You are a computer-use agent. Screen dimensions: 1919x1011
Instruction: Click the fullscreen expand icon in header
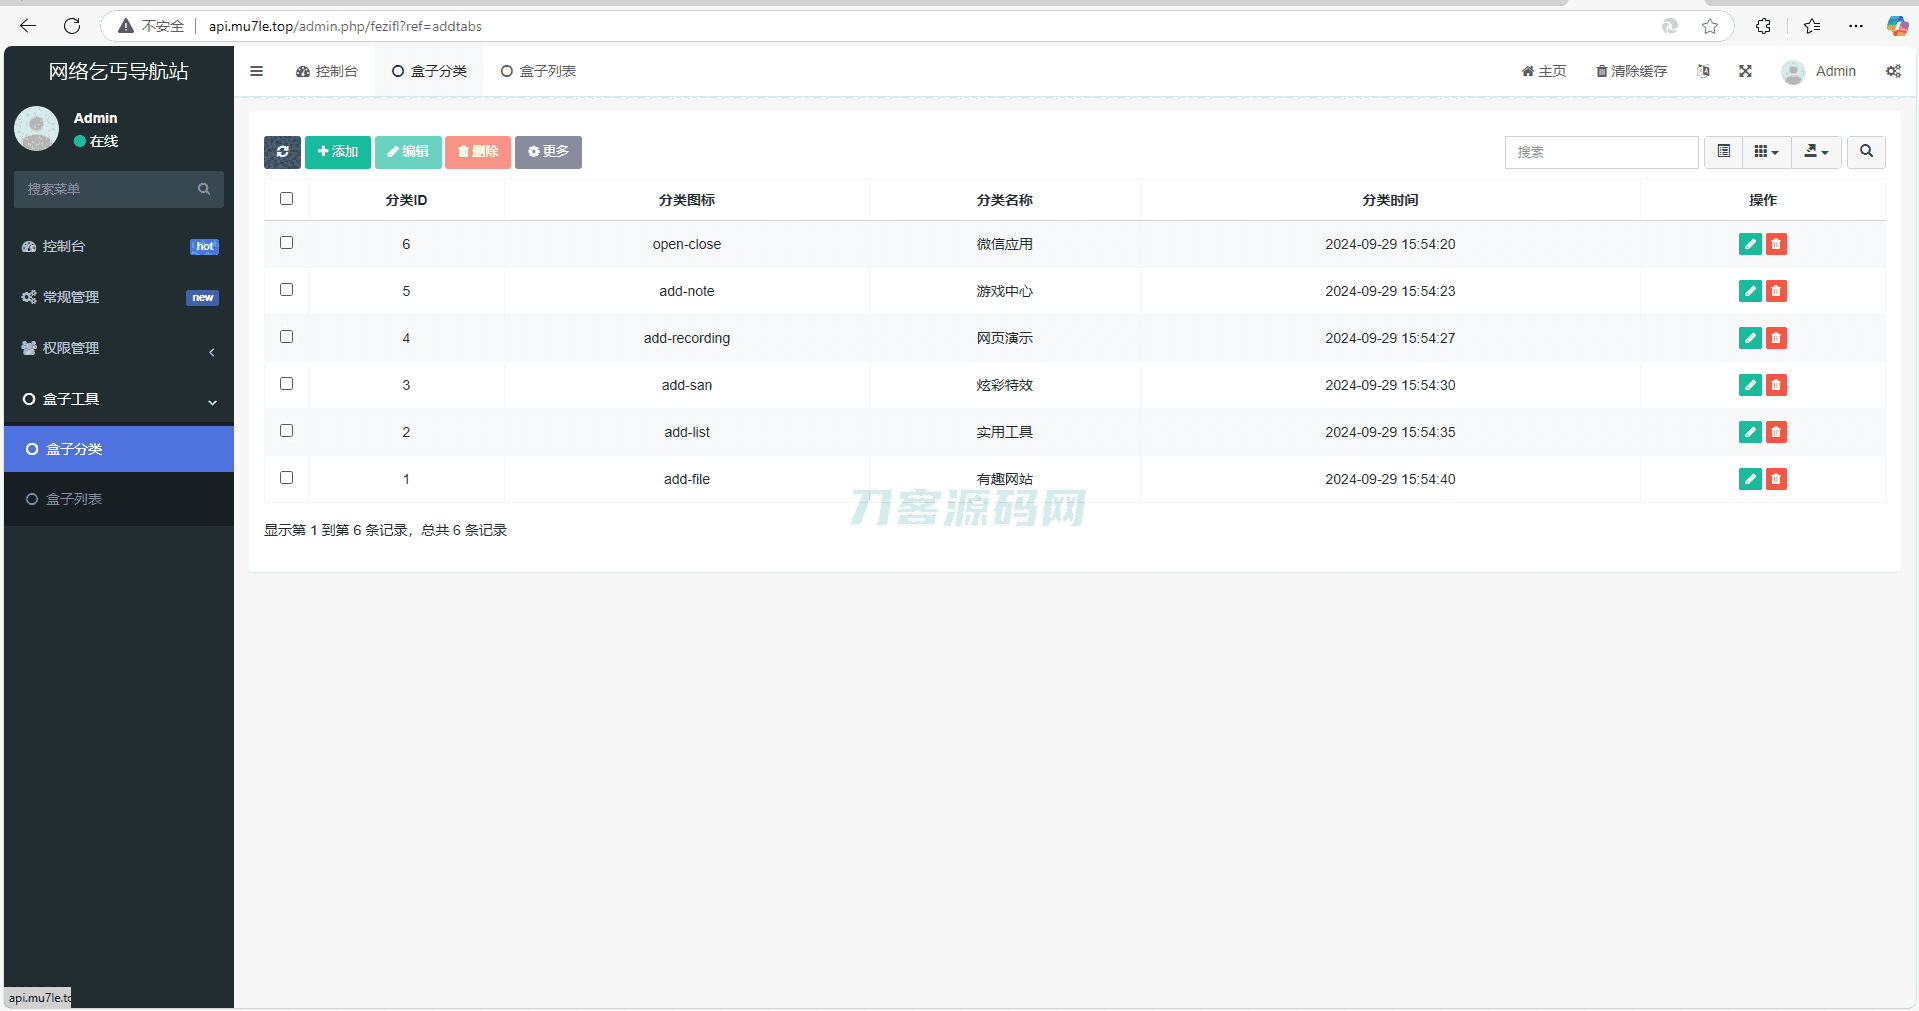[1745, 71]
